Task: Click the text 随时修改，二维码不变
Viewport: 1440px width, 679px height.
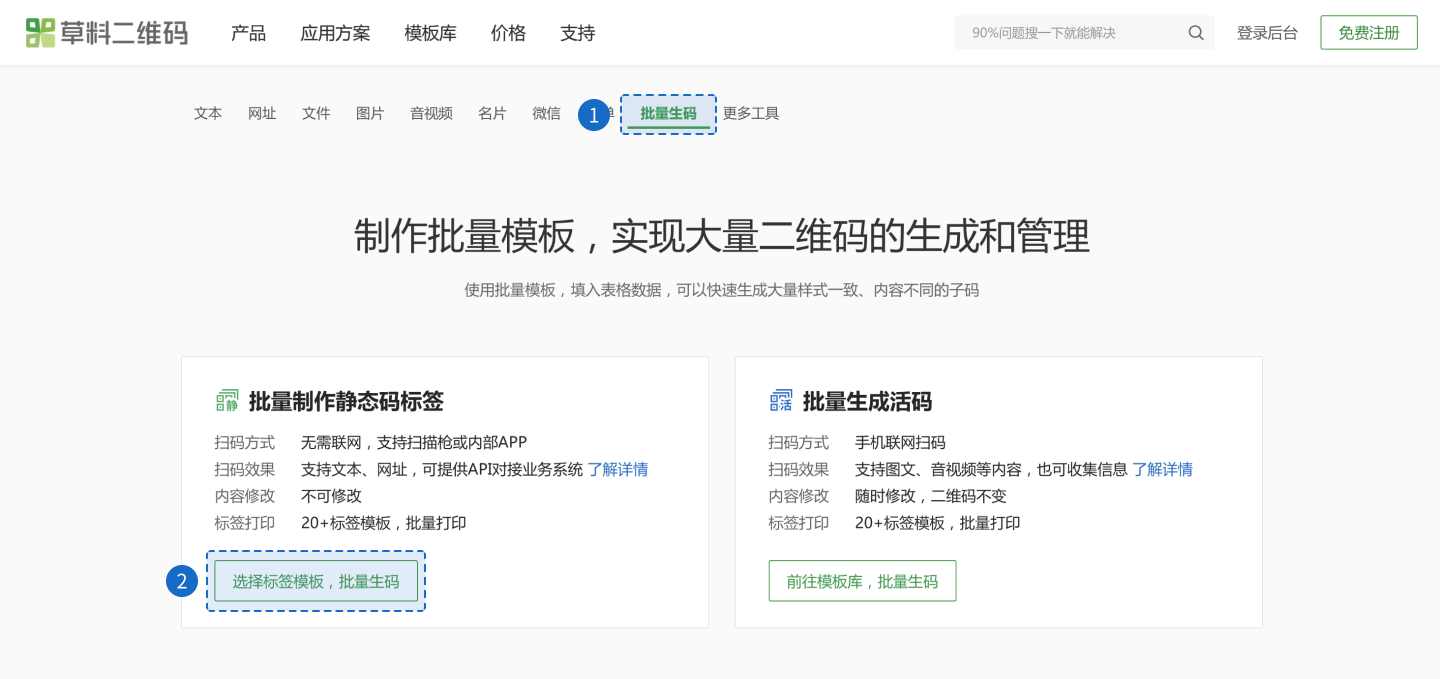Action: [931, 496]
